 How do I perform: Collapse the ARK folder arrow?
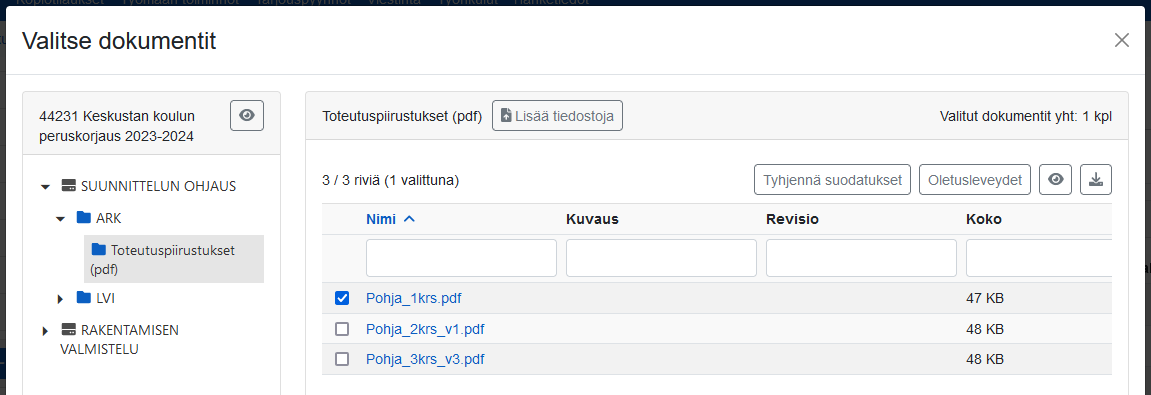[x=61, y=219]
